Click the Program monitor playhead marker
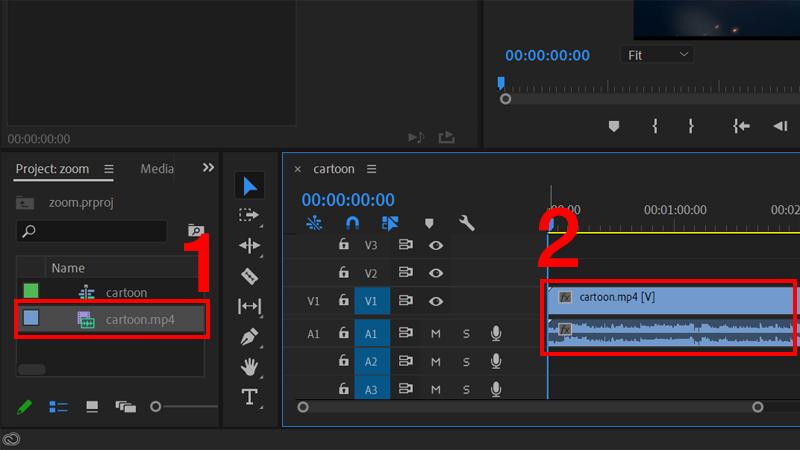 [501, 83]
